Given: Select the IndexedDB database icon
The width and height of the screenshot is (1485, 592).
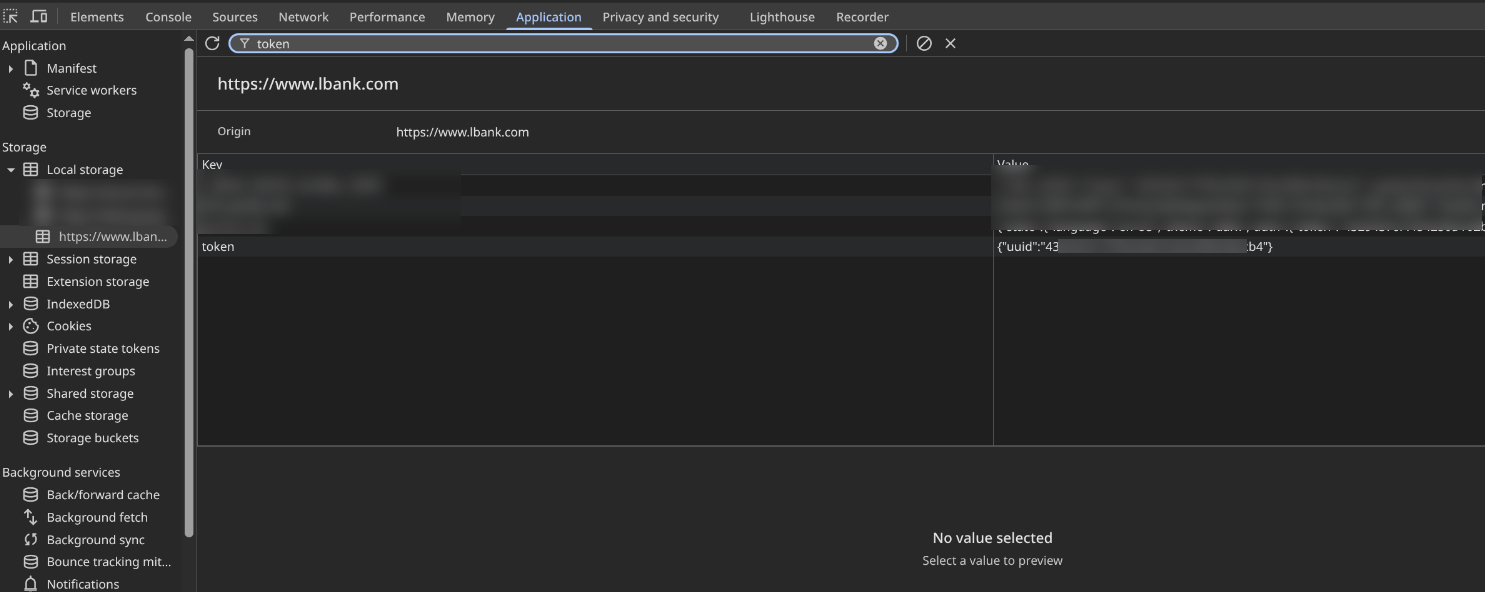Looking at the screenshot, I should coord(31,304).
